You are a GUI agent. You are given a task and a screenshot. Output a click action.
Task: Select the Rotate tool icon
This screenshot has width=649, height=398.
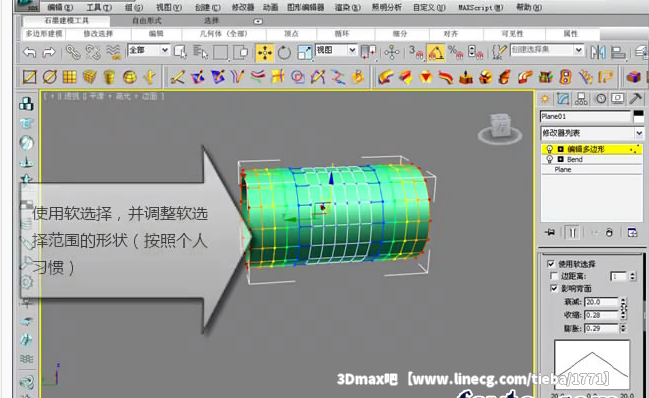coord(284,53)
